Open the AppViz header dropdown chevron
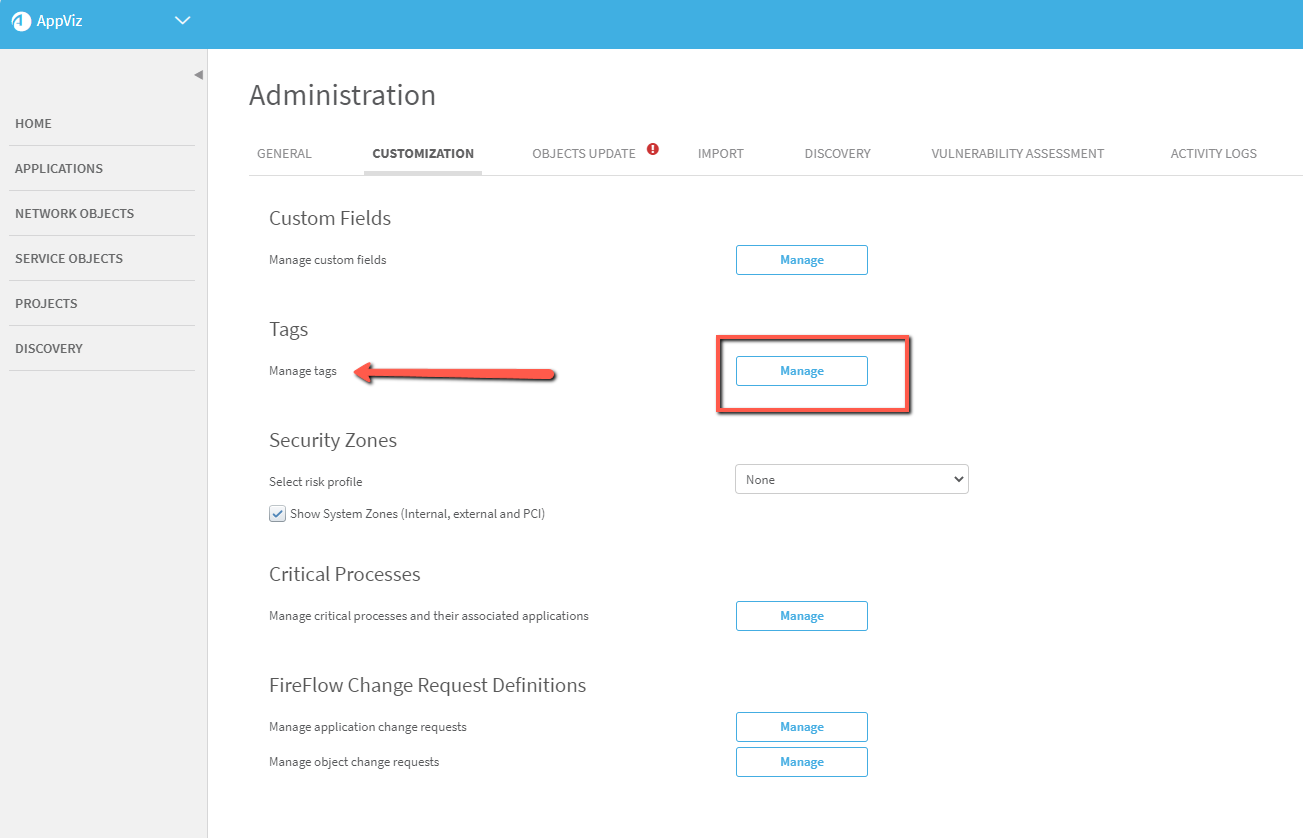1303x838 pixels. (182, 21)
